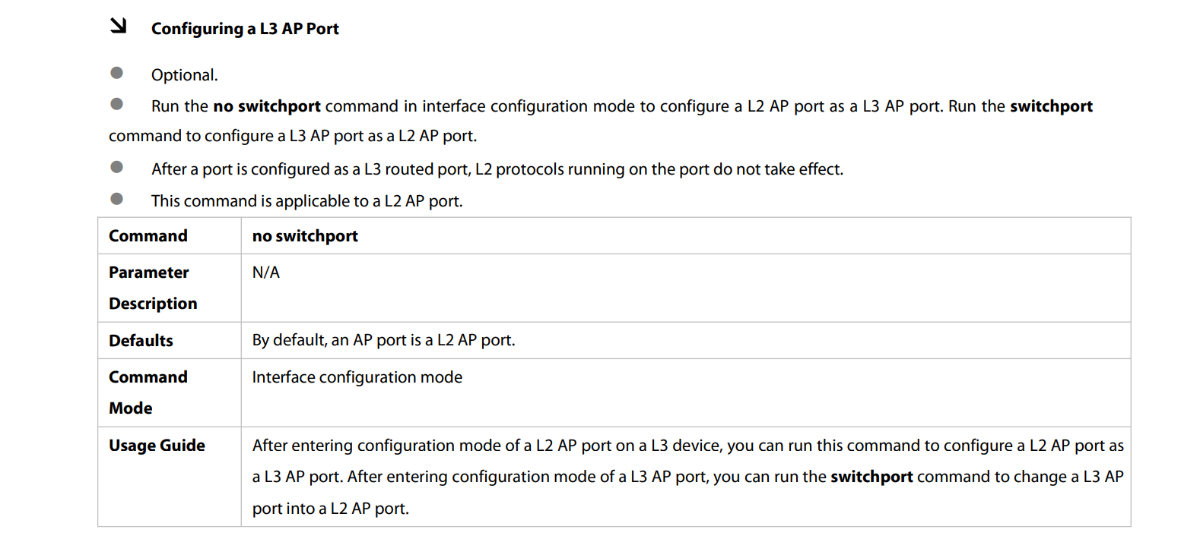Viewport: 1200px width, 542px height.
Task: Click the bullet before 'Run the no switchport'
Action: point(117,104)
